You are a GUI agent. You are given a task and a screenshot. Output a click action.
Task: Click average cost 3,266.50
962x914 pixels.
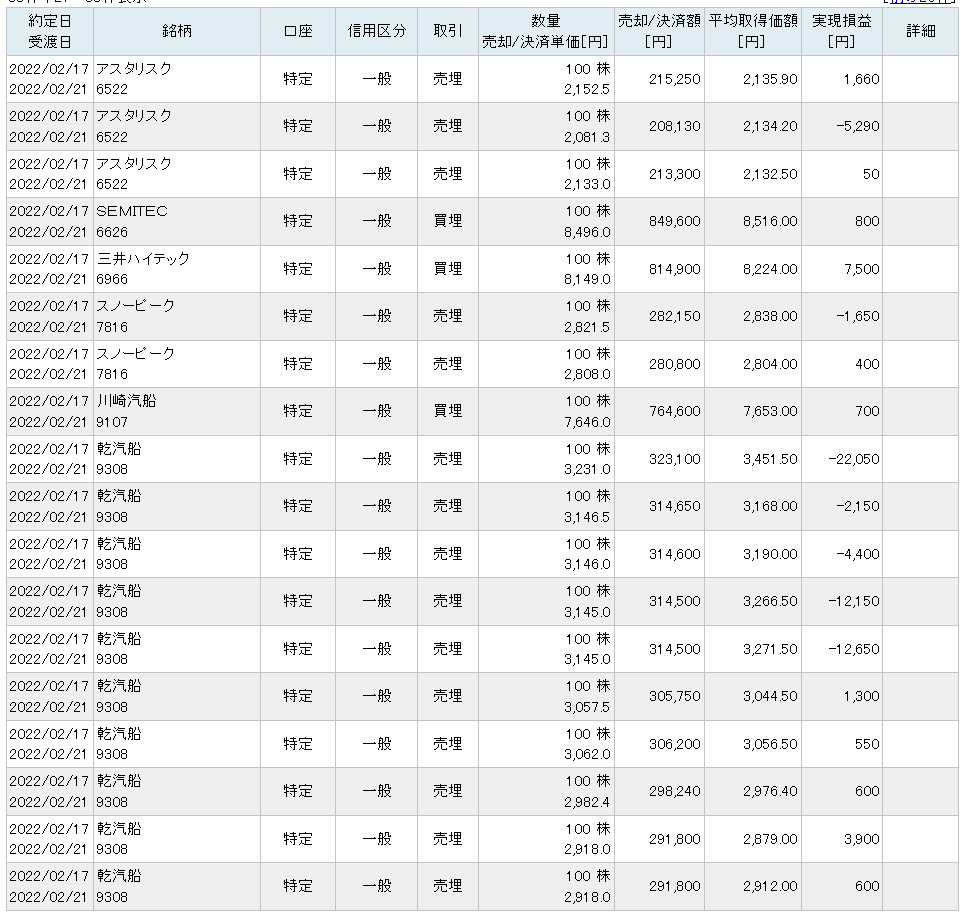(770, 602)
